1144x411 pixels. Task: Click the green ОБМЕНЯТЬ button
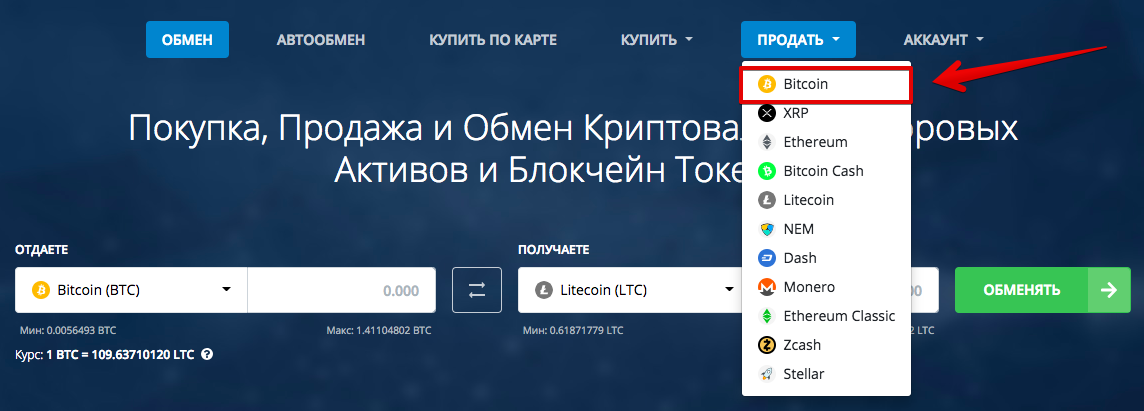(1043, 290)
